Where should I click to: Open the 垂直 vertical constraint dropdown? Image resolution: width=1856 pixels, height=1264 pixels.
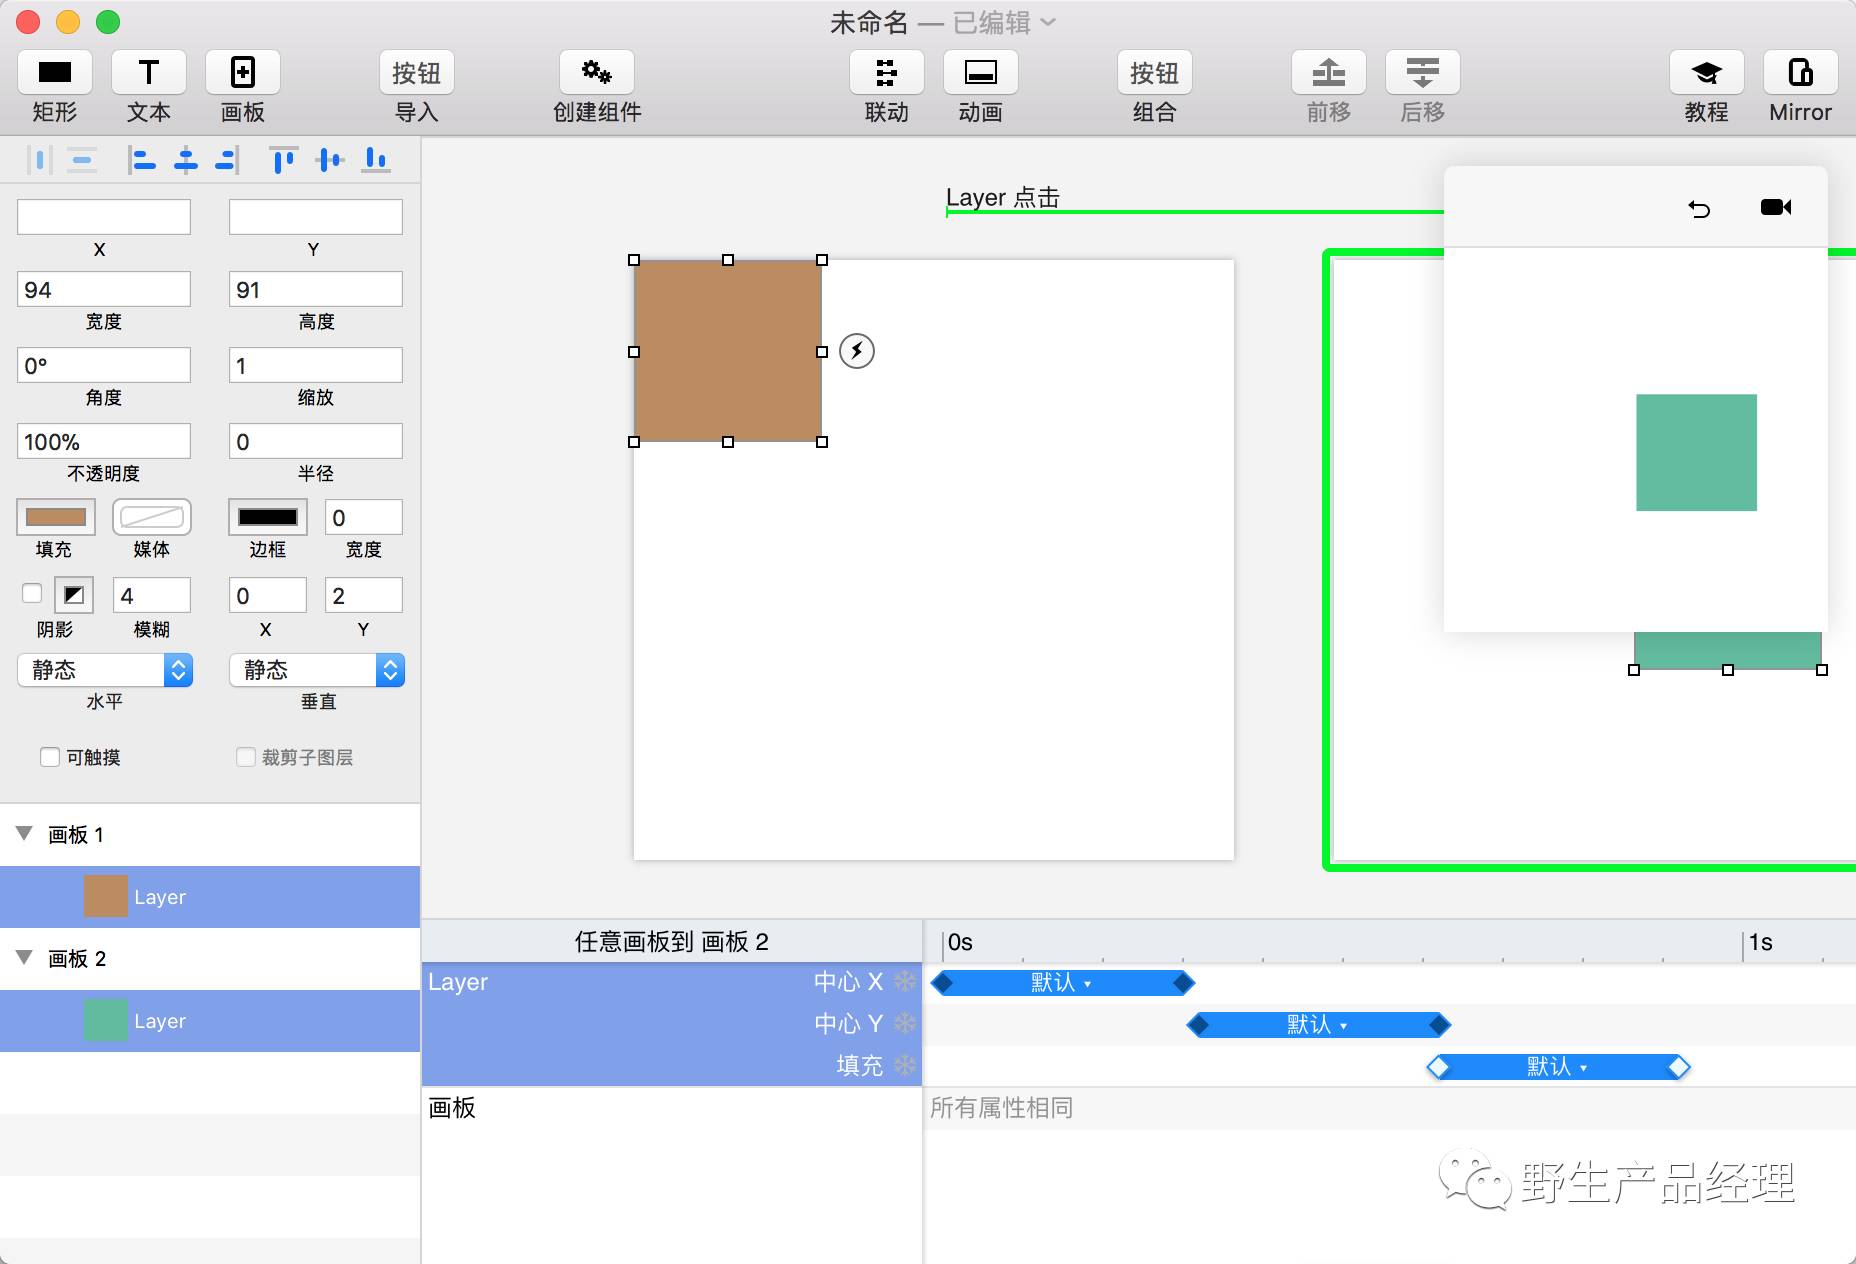pyautogui.click(x=317, y=670)
